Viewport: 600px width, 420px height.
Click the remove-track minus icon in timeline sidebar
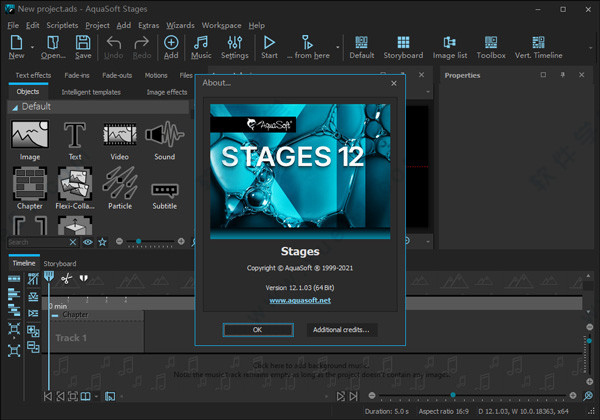pyautogui.click(x=33, y=347)
